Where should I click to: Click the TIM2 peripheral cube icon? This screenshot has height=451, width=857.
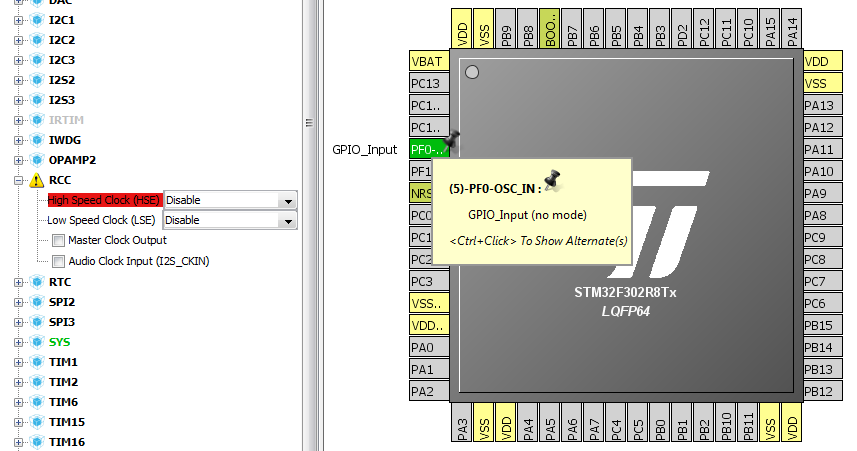click(37, 382)
